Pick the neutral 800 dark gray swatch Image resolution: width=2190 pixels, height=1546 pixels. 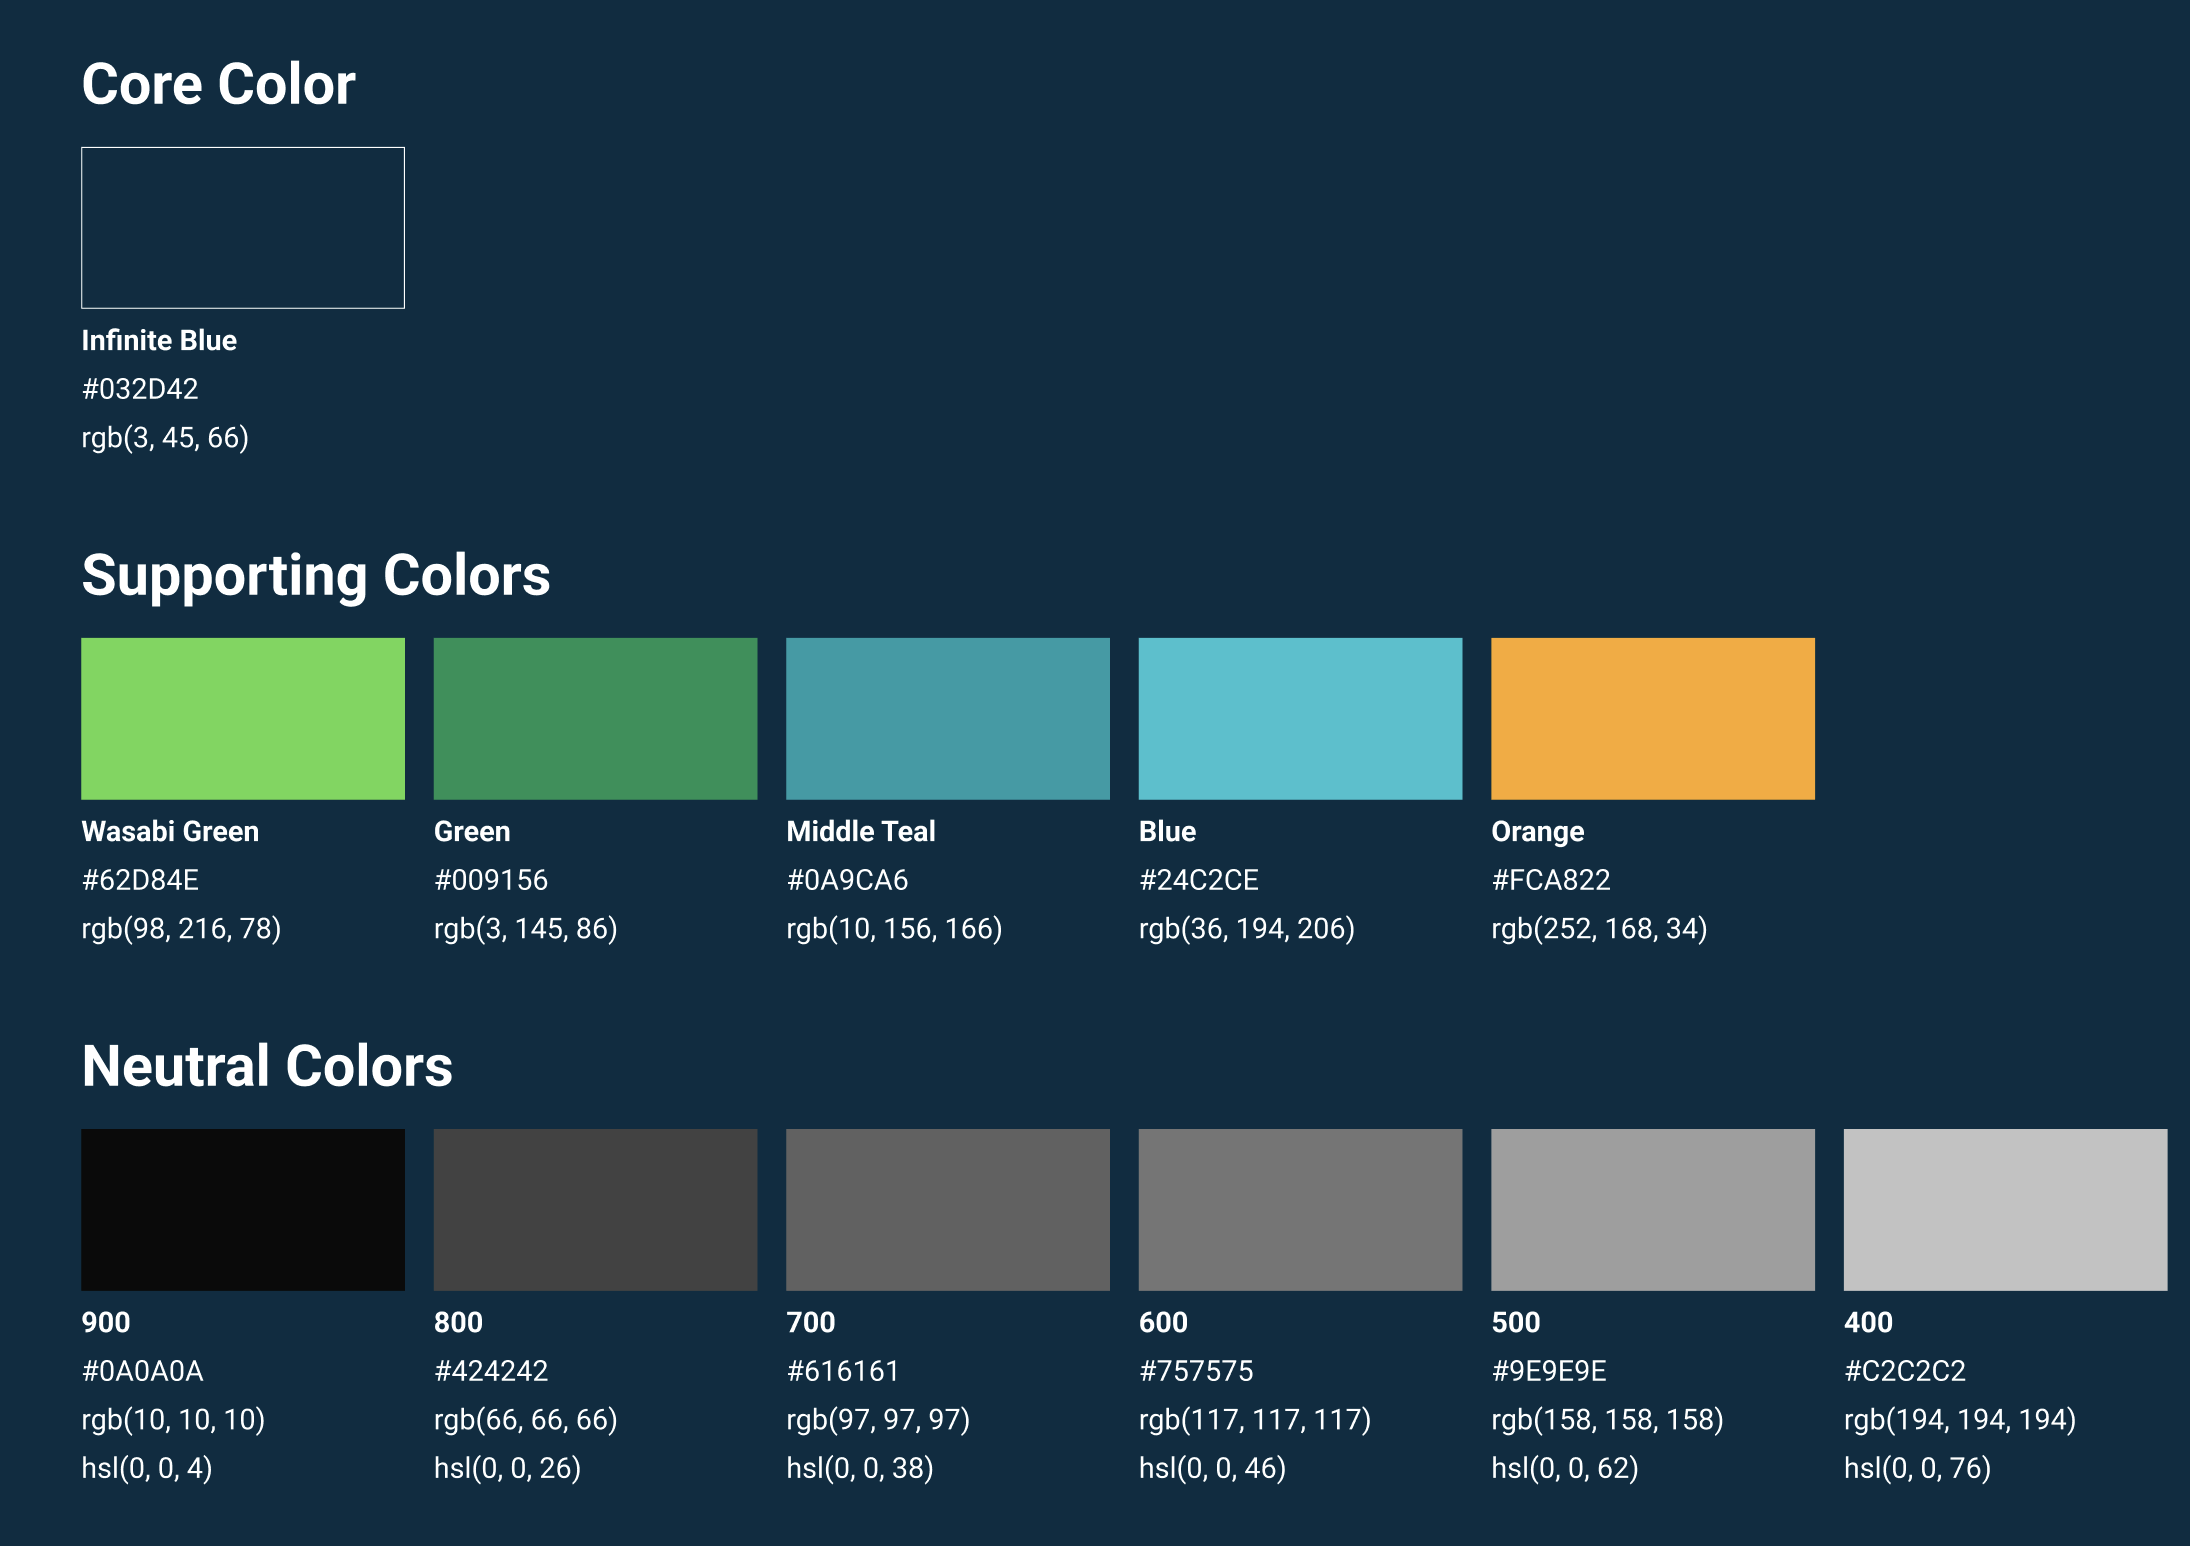pyautogui.click(x=596, y=1210)
